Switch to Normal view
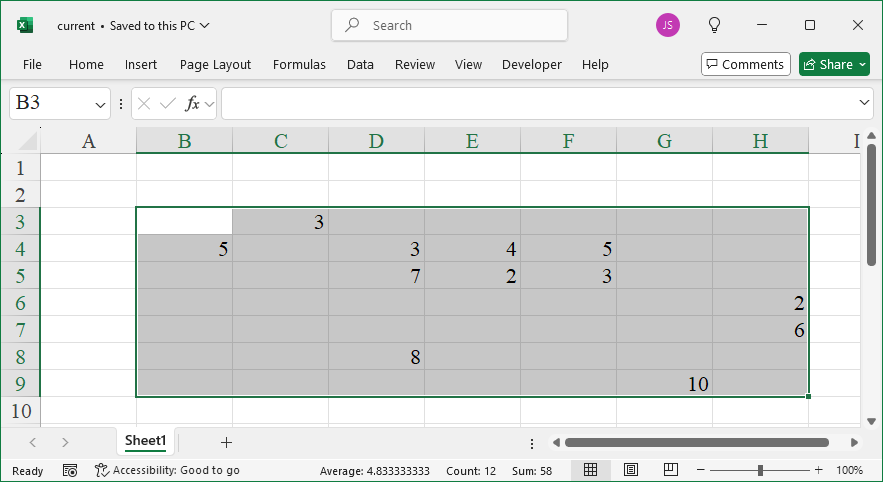Image resolution: width=883 pixels, height=482 pixels. click(590, 470)
